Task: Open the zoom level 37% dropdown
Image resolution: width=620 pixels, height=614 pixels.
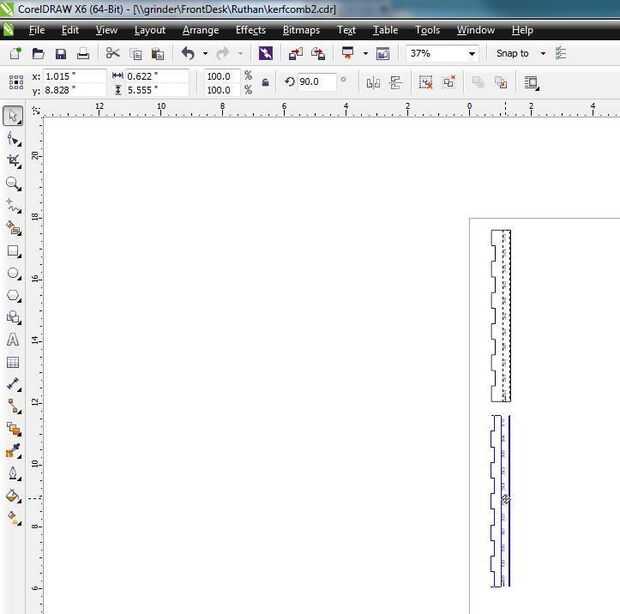Action: pyautogui.click(x=472, y=53)
